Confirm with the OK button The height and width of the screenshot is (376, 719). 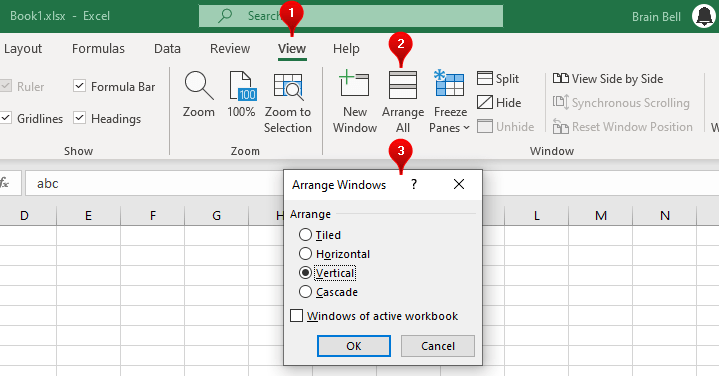tap(354, 346)
